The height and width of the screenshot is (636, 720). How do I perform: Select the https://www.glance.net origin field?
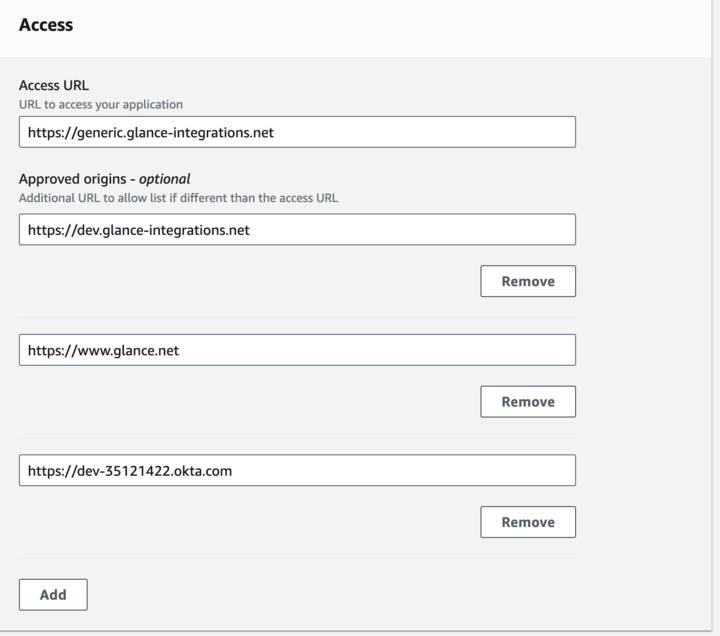[x=297, y=350]
